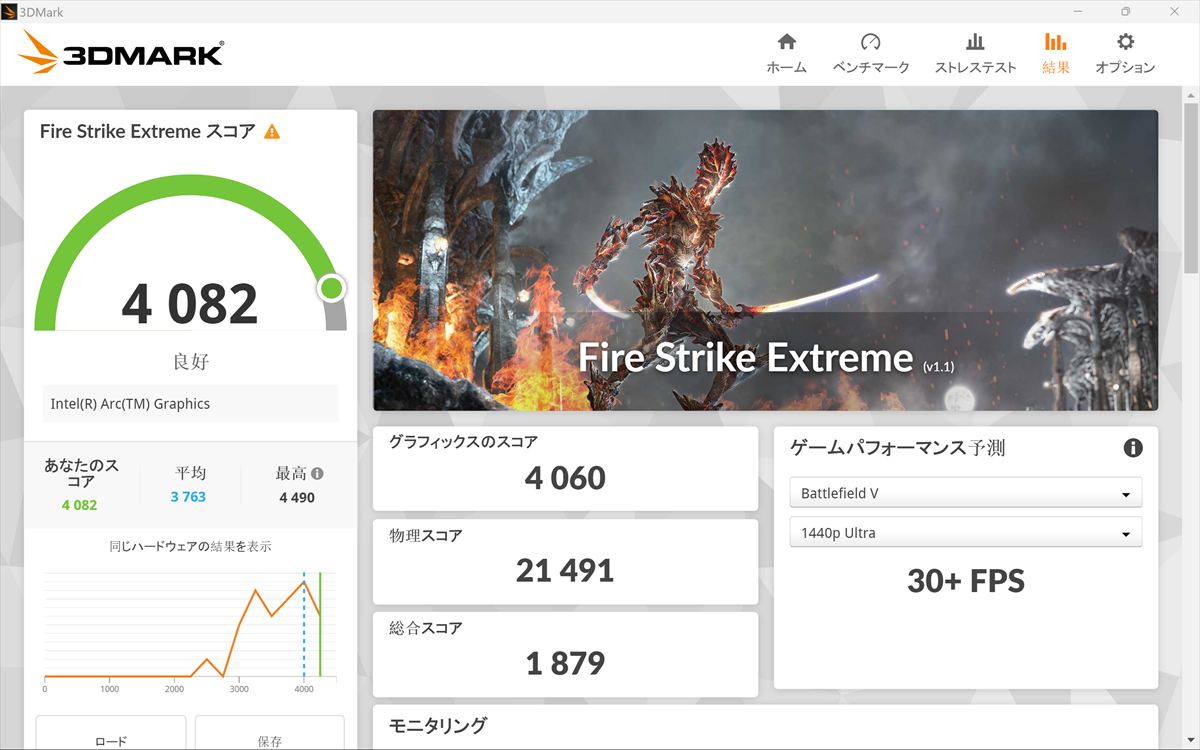Click the combined score value 1 879

point(565,663)
